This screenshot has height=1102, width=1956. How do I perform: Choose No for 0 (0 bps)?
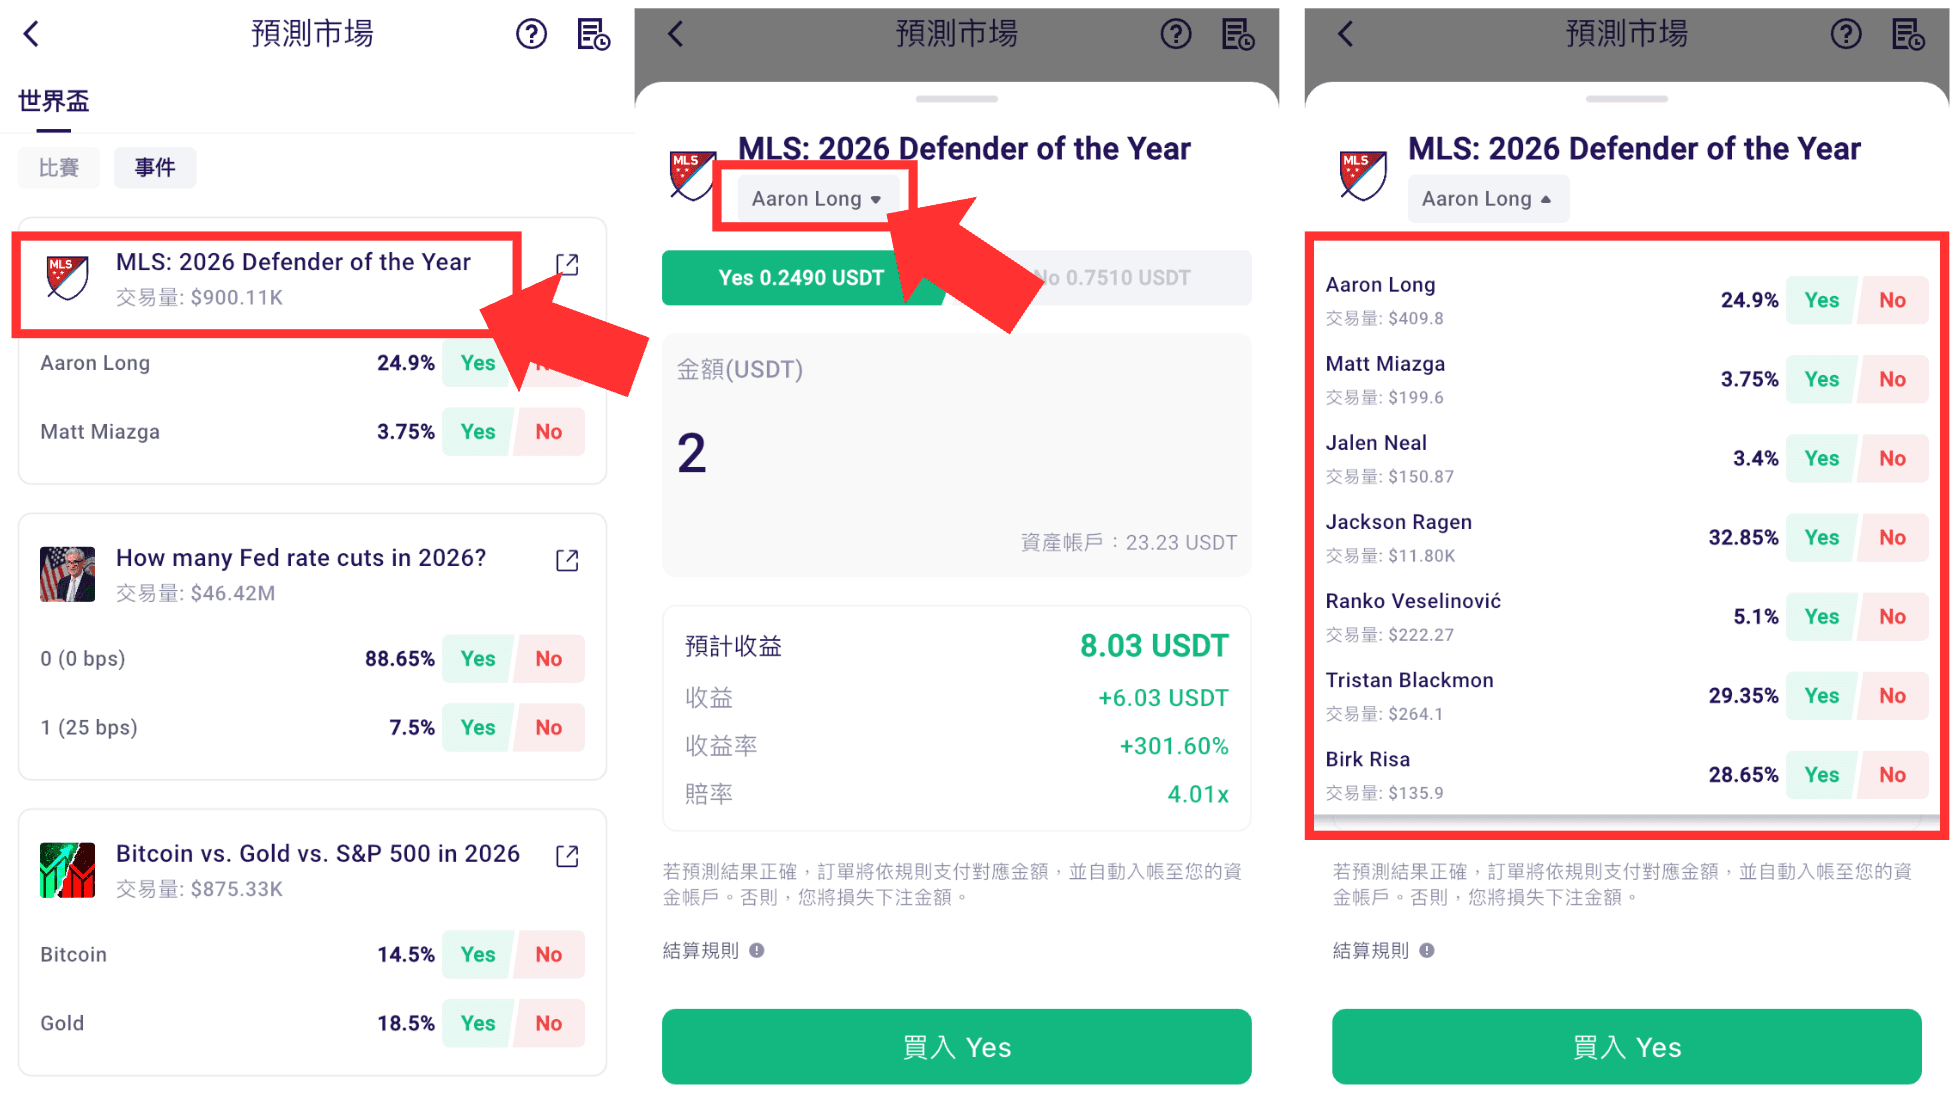(x=549, y=659)
